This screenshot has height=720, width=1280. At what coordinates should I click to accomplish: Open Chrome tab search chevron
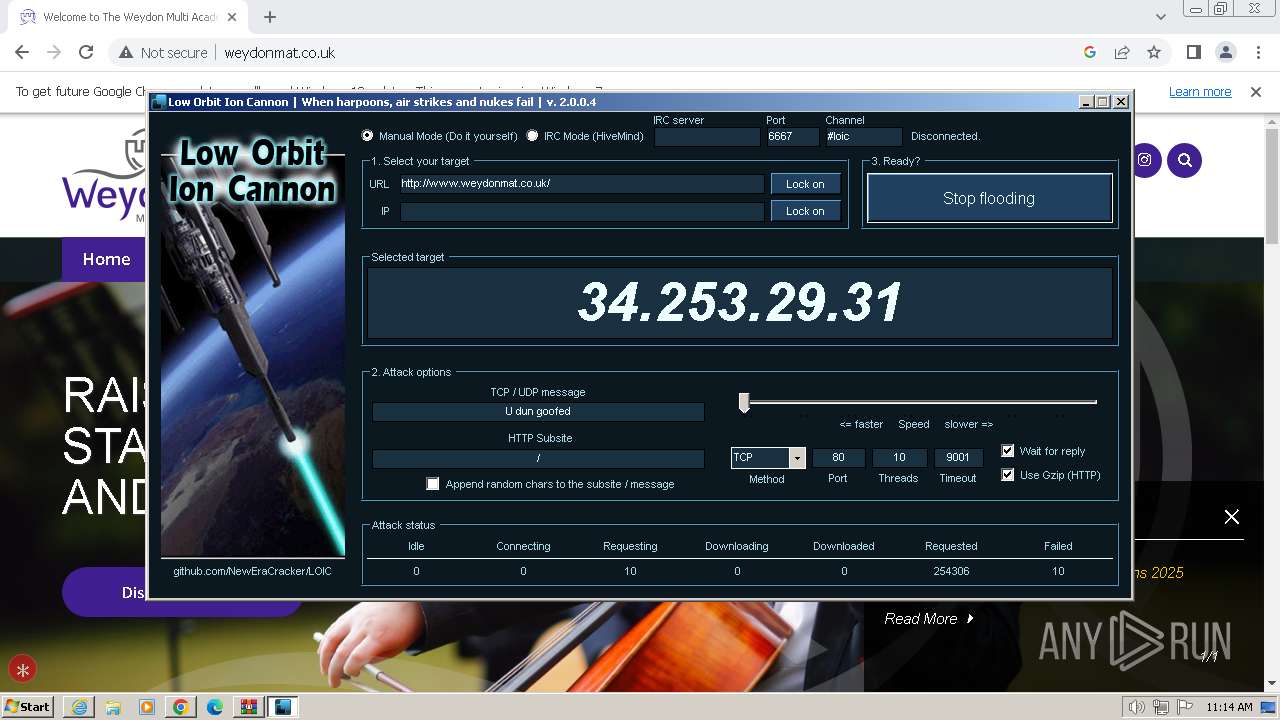coord(1161,17)
